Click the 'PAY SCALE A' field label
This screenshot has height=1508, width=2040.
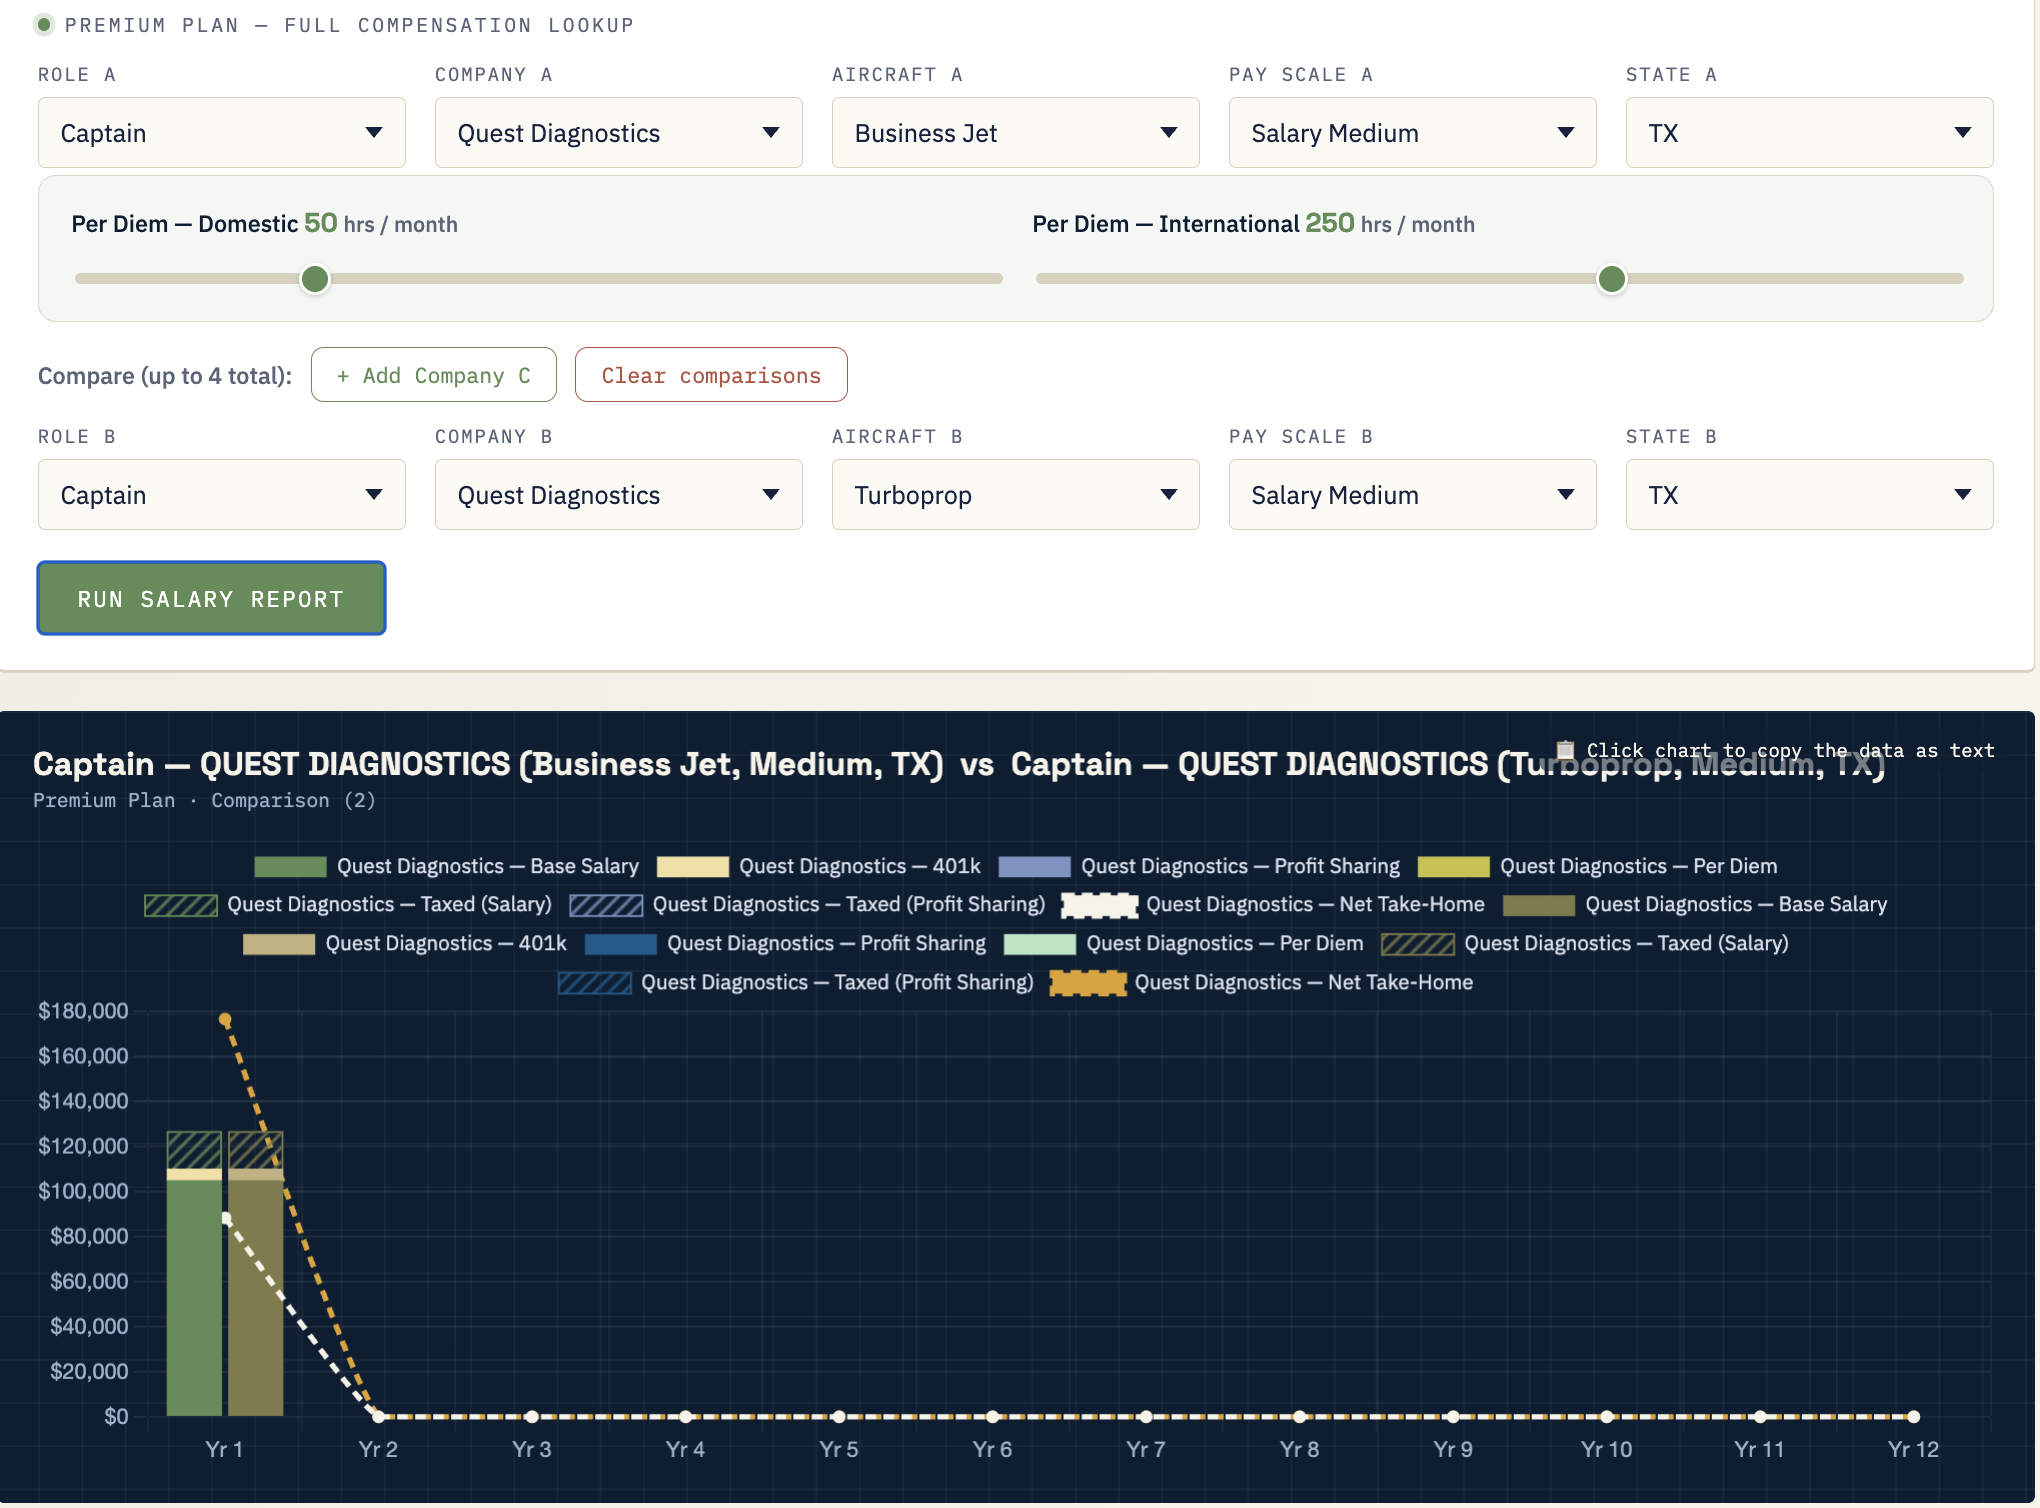(1301, 74)
